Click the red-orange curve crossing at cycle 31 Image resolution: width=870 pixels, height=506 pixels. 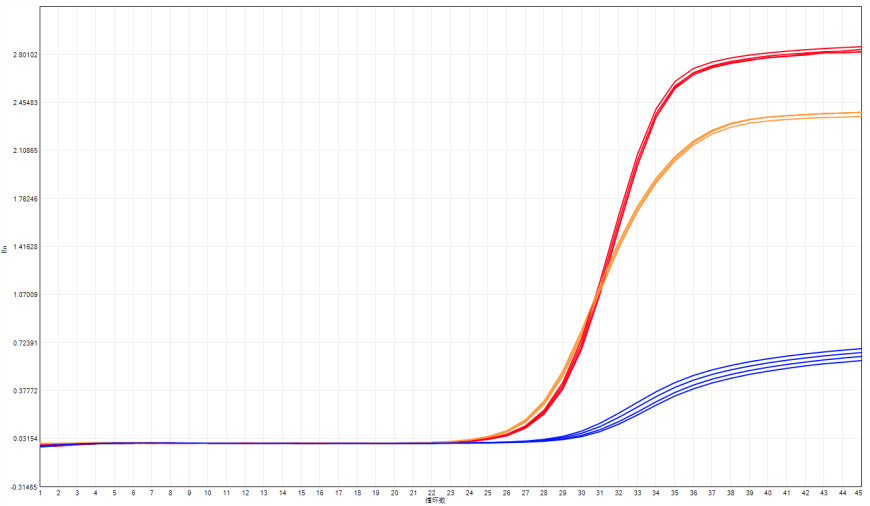point(598,297)
